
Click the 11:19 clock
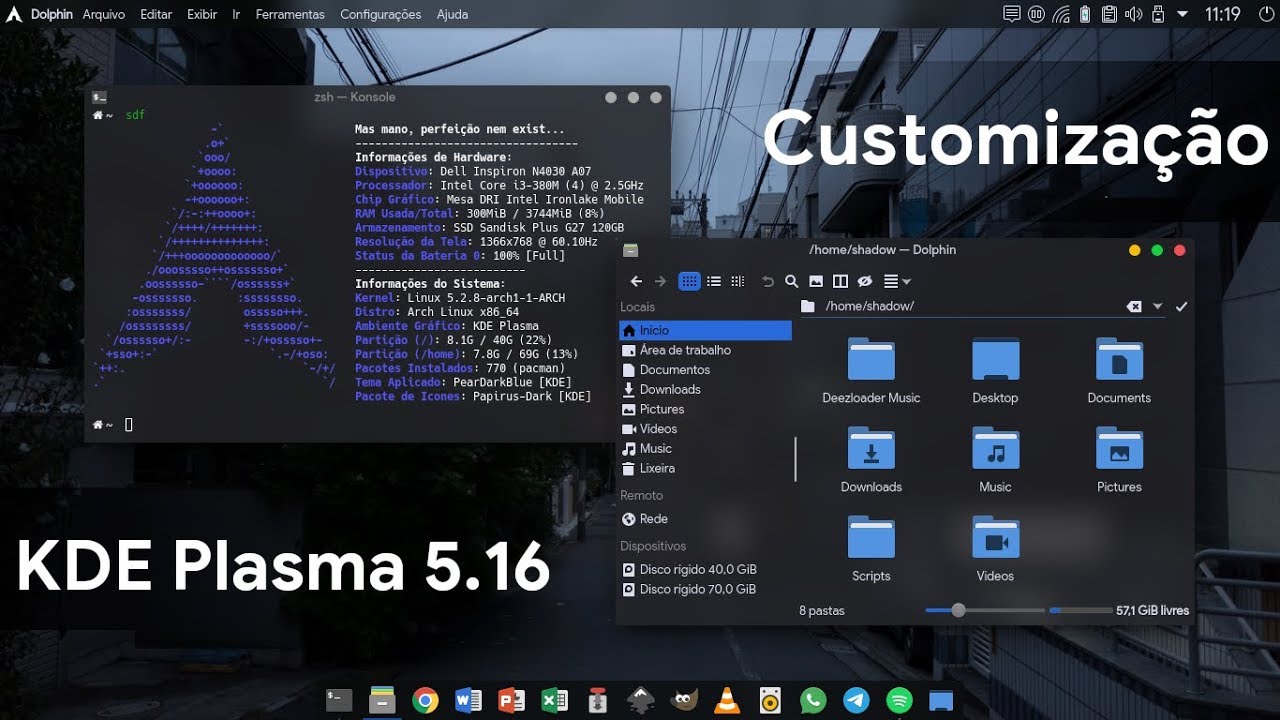(1222, 14)
